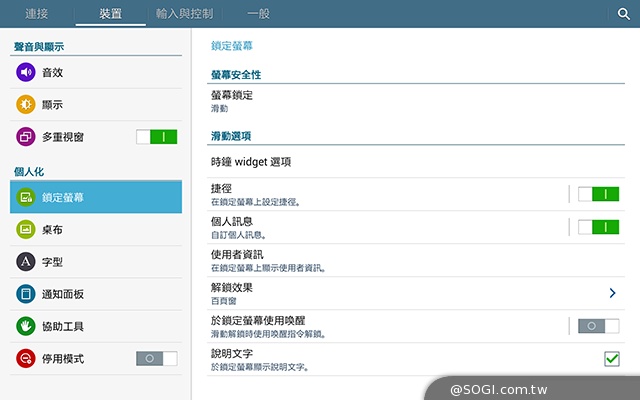Open the 顯示 settings label
640x400 pixels.
52,105
